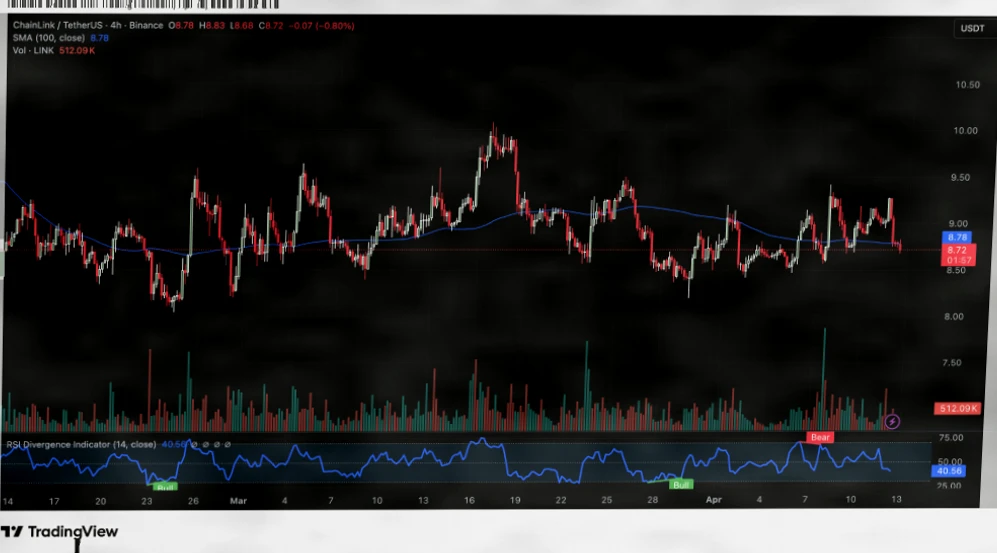The height and width of the screenshot is (553, 997).
Task: Click the 10.00 price axis label
Action: tap(966, 131)
